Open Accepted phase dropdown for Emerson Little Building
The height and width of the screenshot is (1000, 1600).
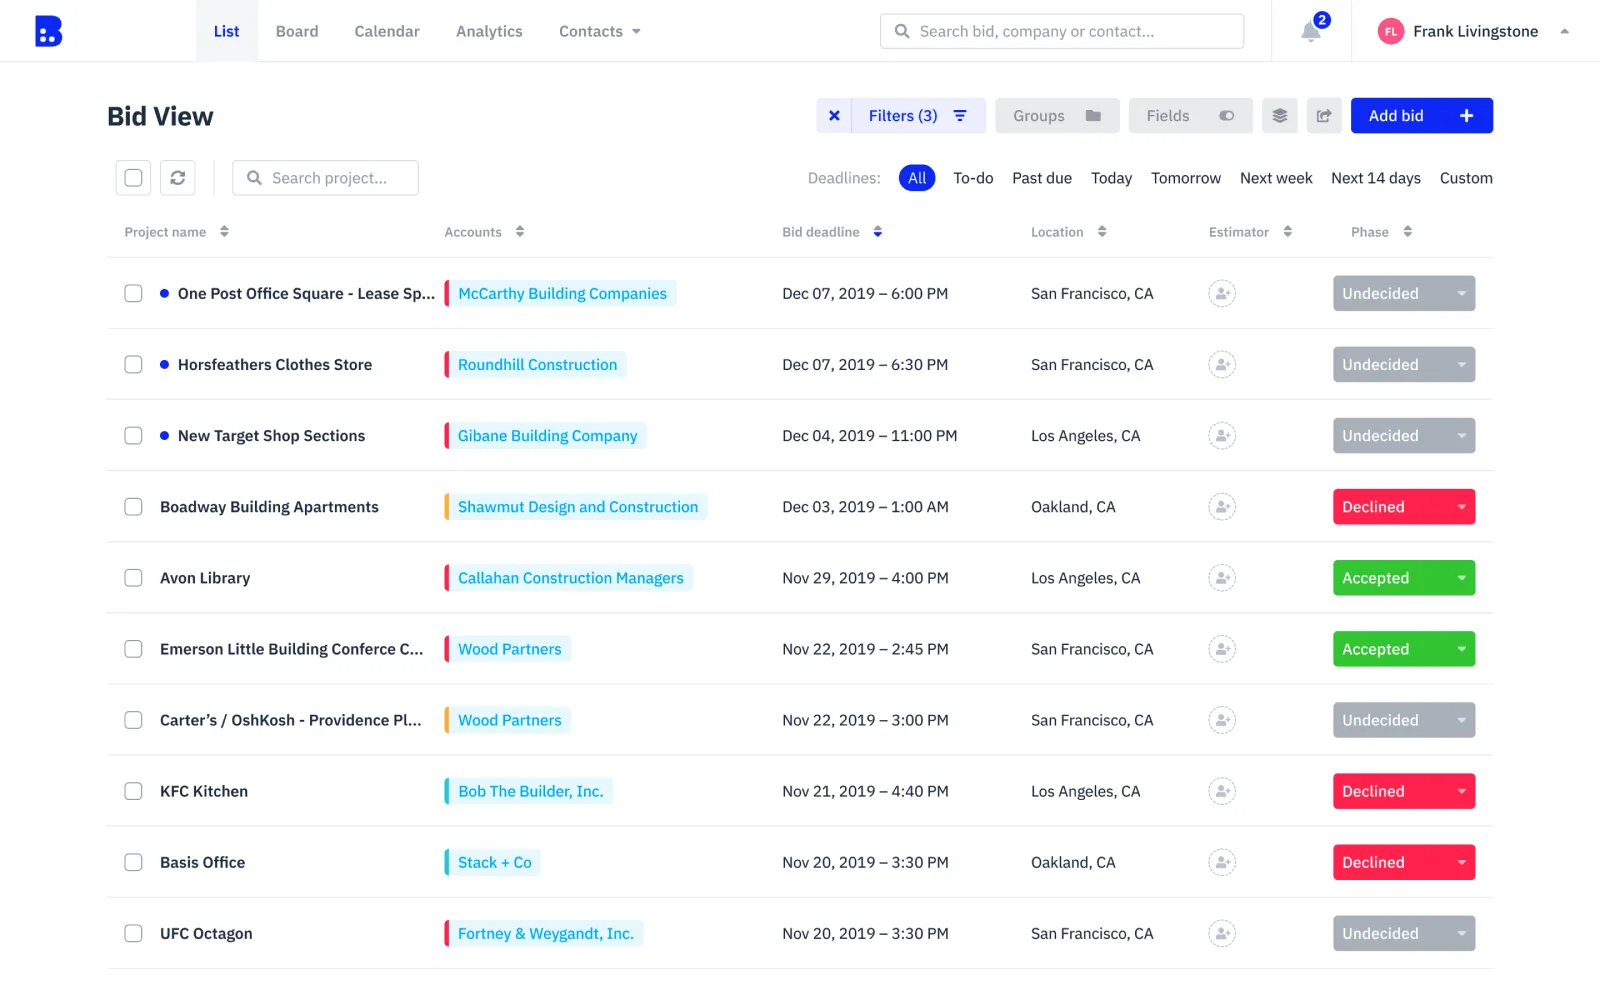1403,649
